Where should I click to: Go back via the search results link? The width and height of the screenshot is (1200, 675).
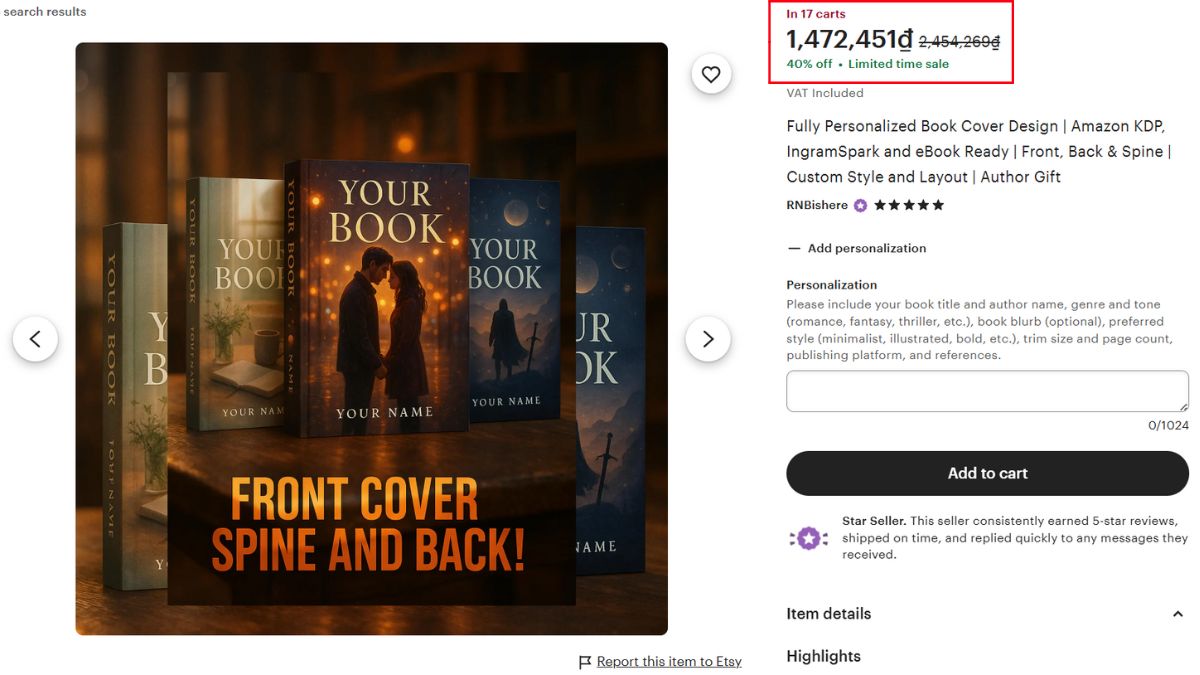[45, 12]
